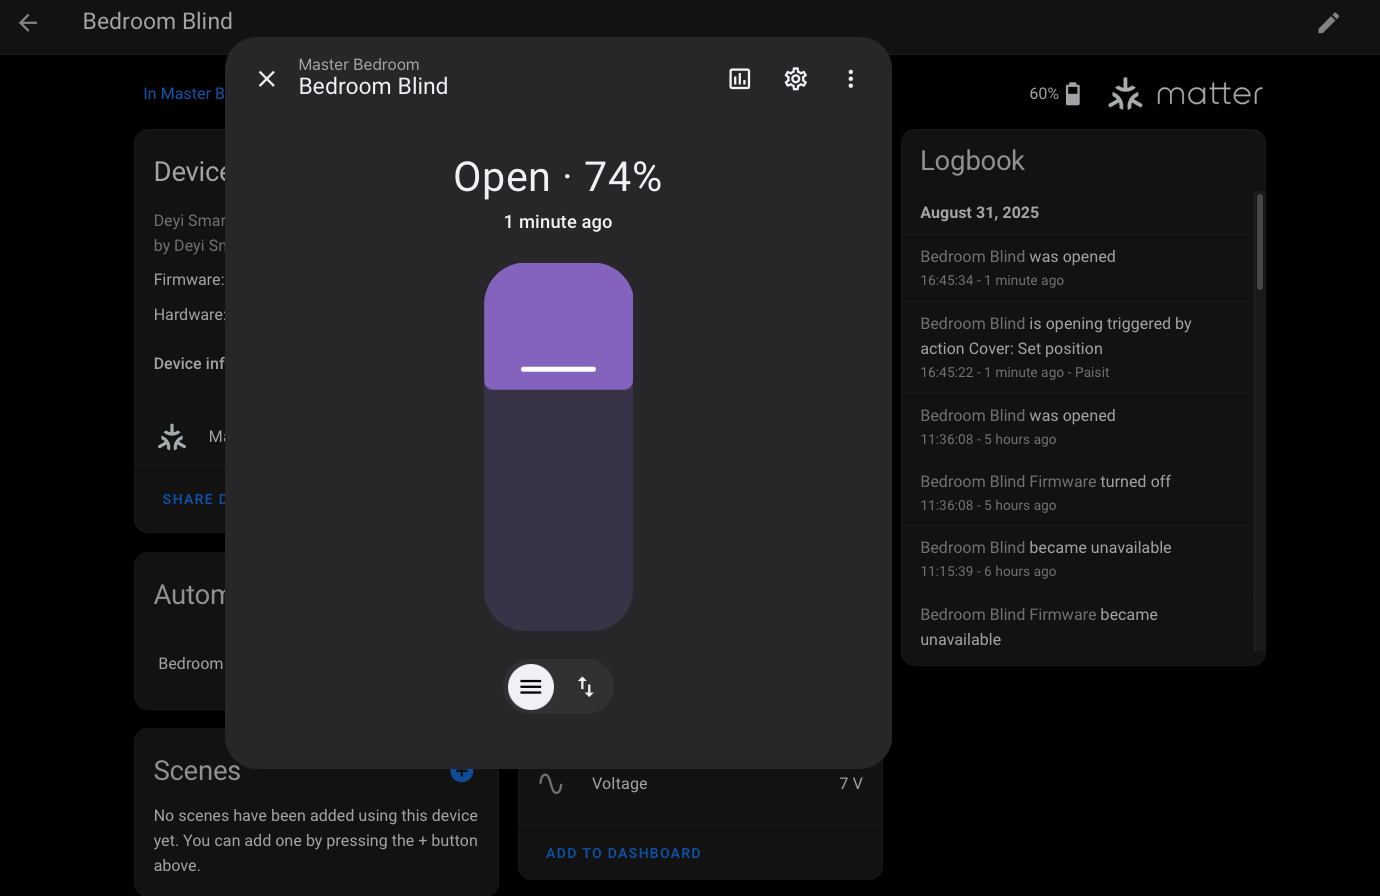Image resolution: width=1380 pixels, height=896 pixels.
Task: Open the three-dot overflow menu
Action: pos(851,79)
